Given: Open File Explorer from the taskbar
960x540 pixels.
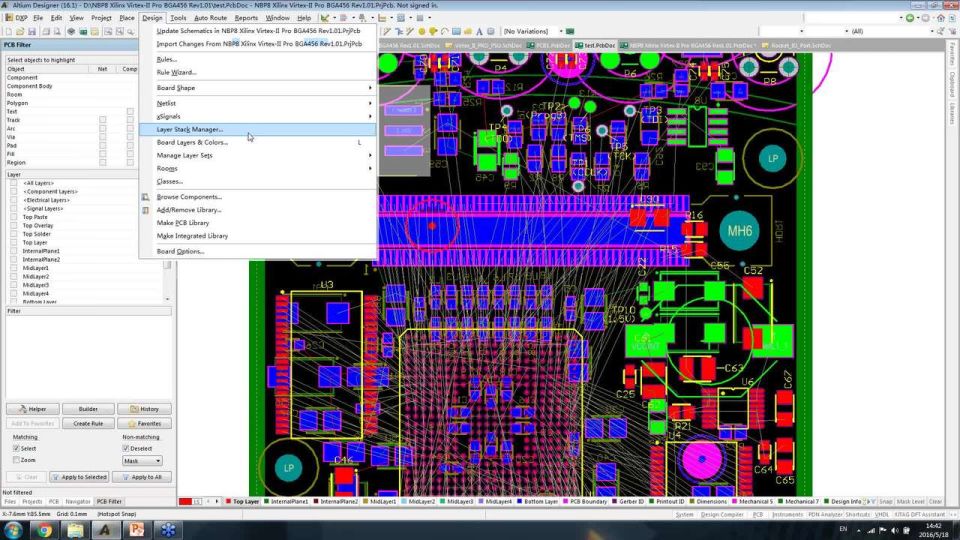Looking at the screenshot, I should tap(75, 530).
